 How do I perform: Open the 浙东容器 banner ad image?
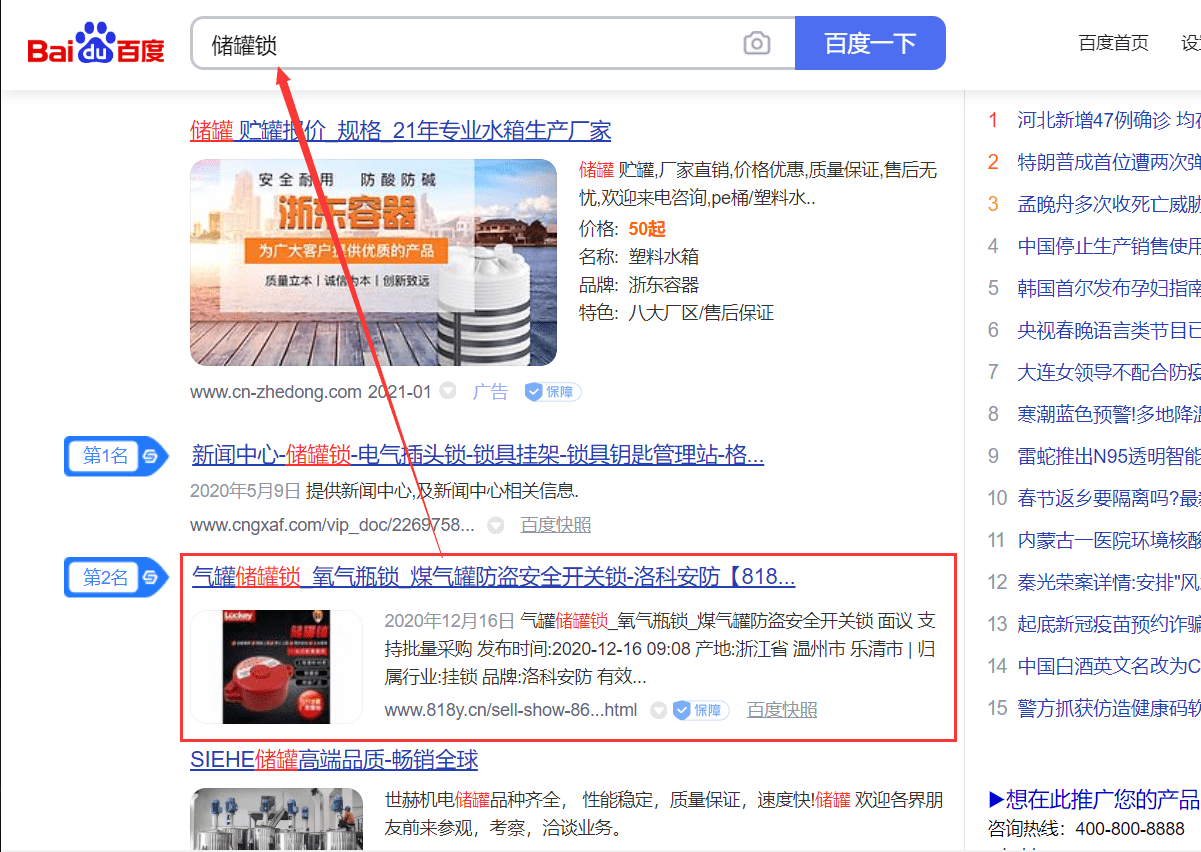point(373,262)
